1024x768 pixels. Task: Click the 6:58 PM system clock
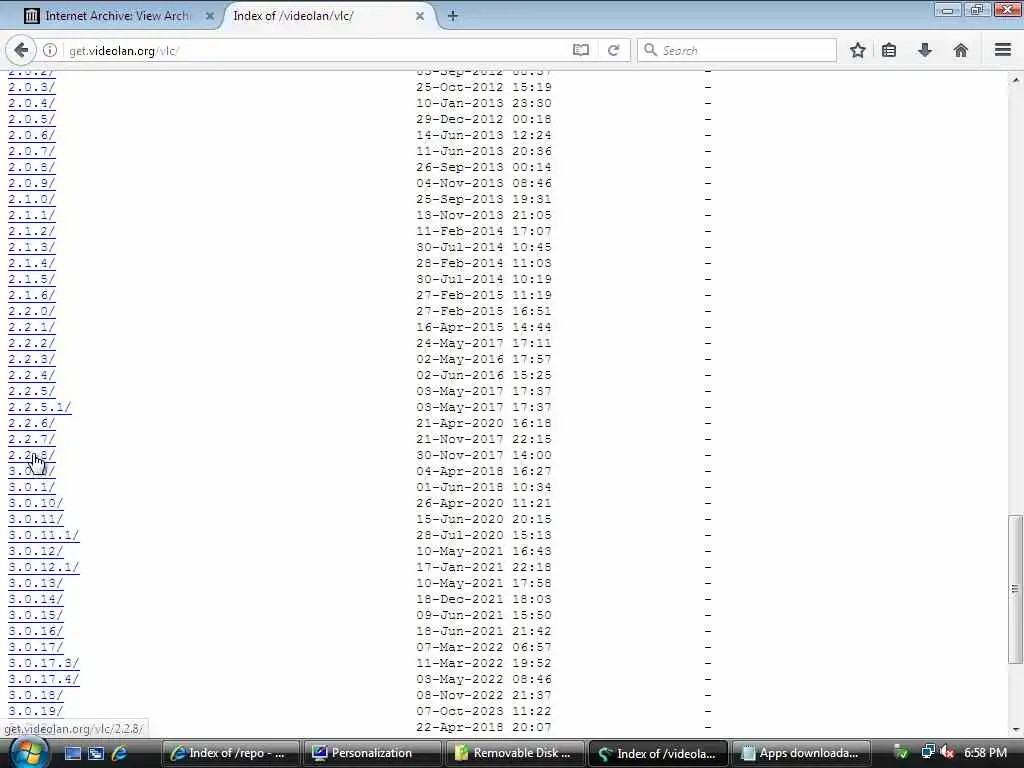click(x=985, y=753)
